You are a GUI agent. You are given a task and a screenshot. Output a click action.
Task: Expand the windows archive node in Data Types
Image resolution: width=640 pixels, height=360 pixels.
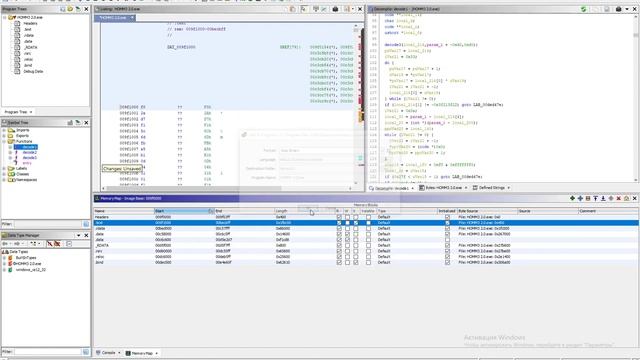click(x=4, y=270)
